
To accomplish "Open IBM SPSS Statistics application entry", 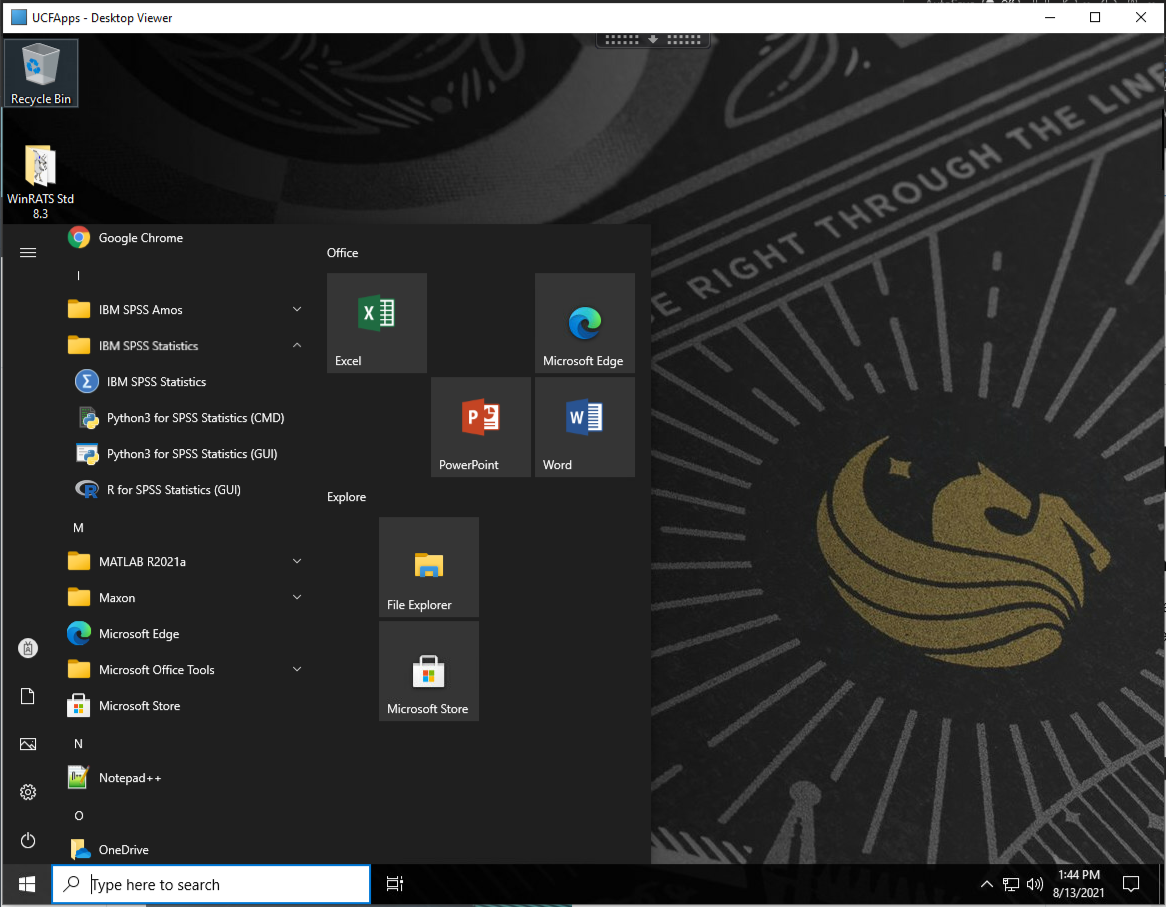I will click(x=184, y=382).
